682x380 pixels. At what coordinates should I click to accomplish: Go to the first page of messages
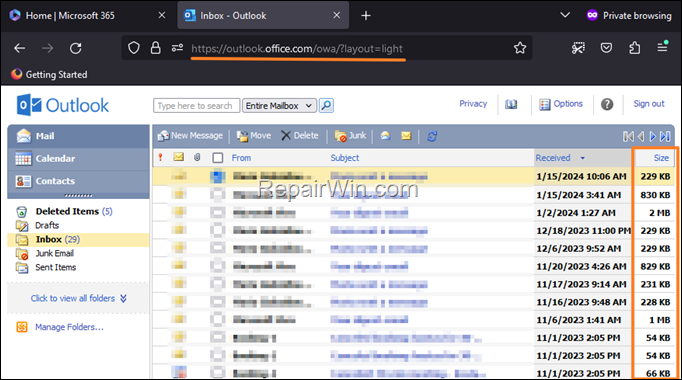coord(628,137)
